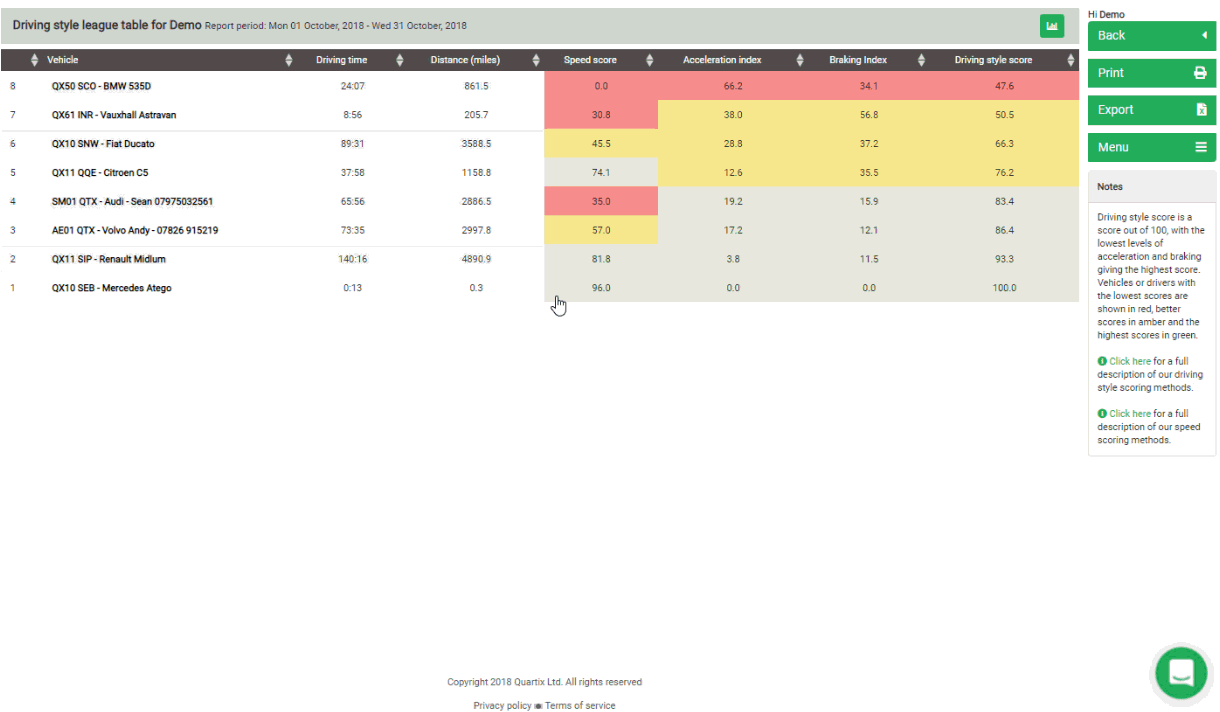Screen dimensions: 1220x712
Task: Open speed scoring methods description link
Action: pyautogui.click(x=1129, y=414)
